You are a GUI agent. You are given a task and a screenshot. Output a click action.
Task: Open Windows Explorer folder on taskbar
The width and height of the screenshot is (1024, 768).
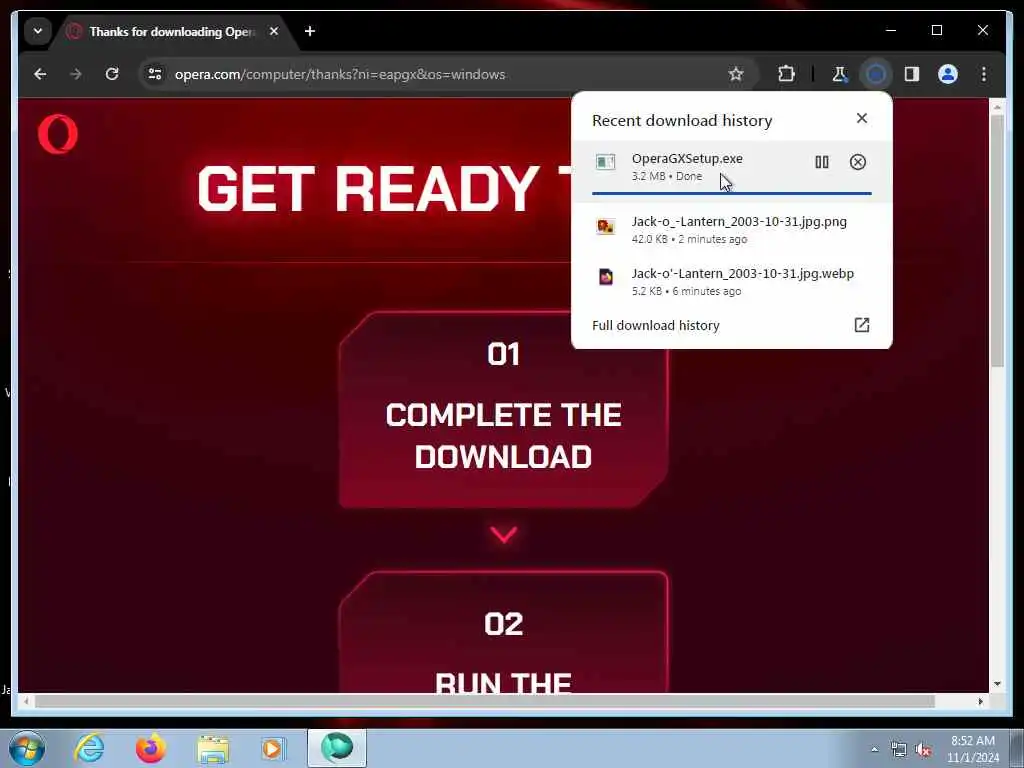213,749
